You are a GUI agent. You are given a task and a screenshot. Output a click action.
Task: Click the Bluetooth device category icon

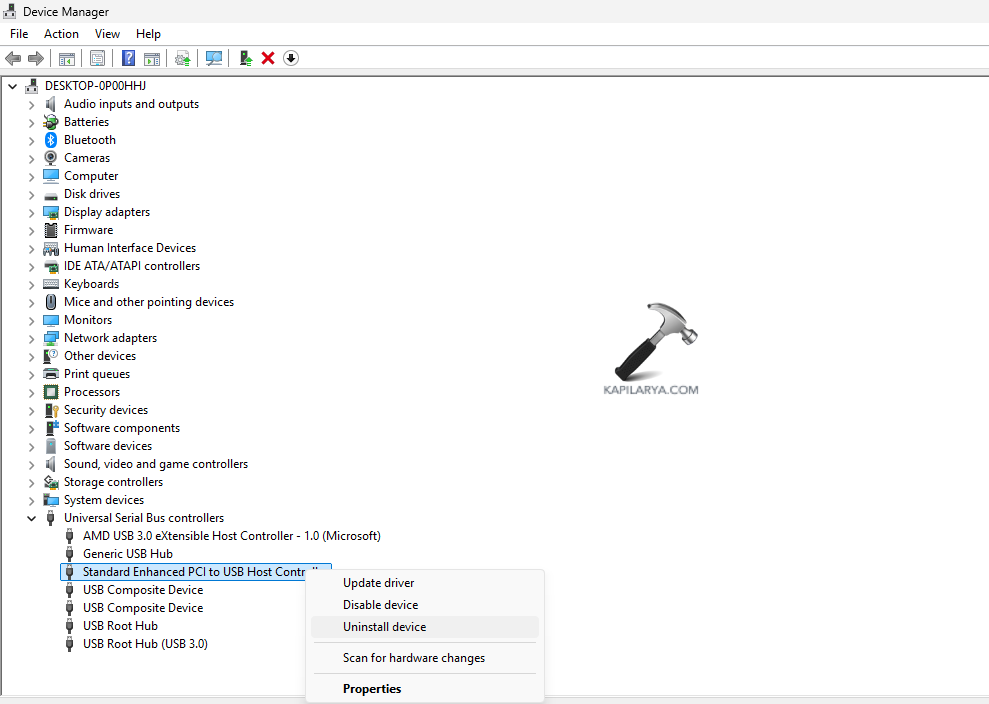click(51, 140)
